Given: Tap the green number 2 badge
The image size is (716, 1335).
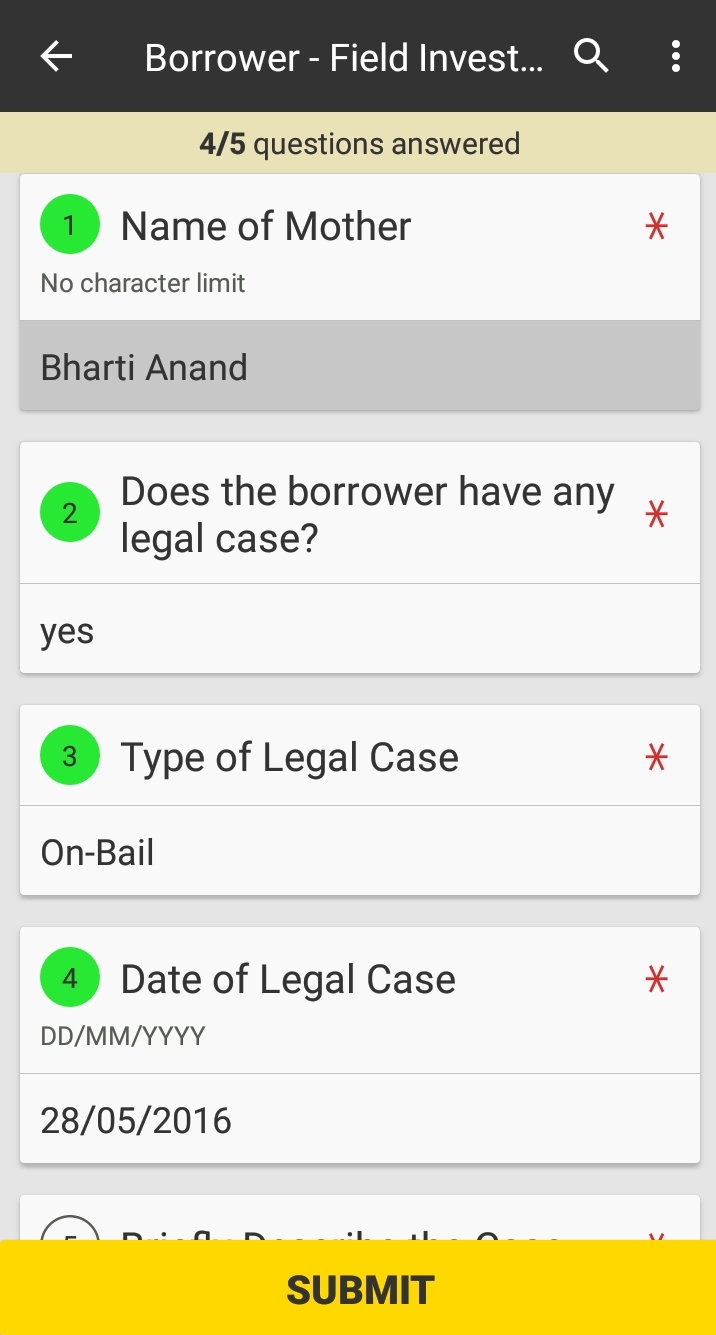Looking at the screenshot, I should 69,513.
